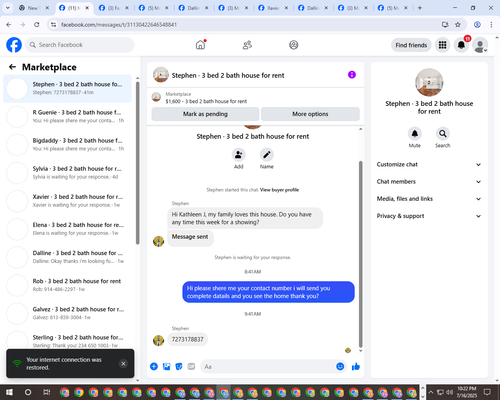This screenshot has width=500, height=400.
Task: Click Mark as pending
Action: coord(205,114)
